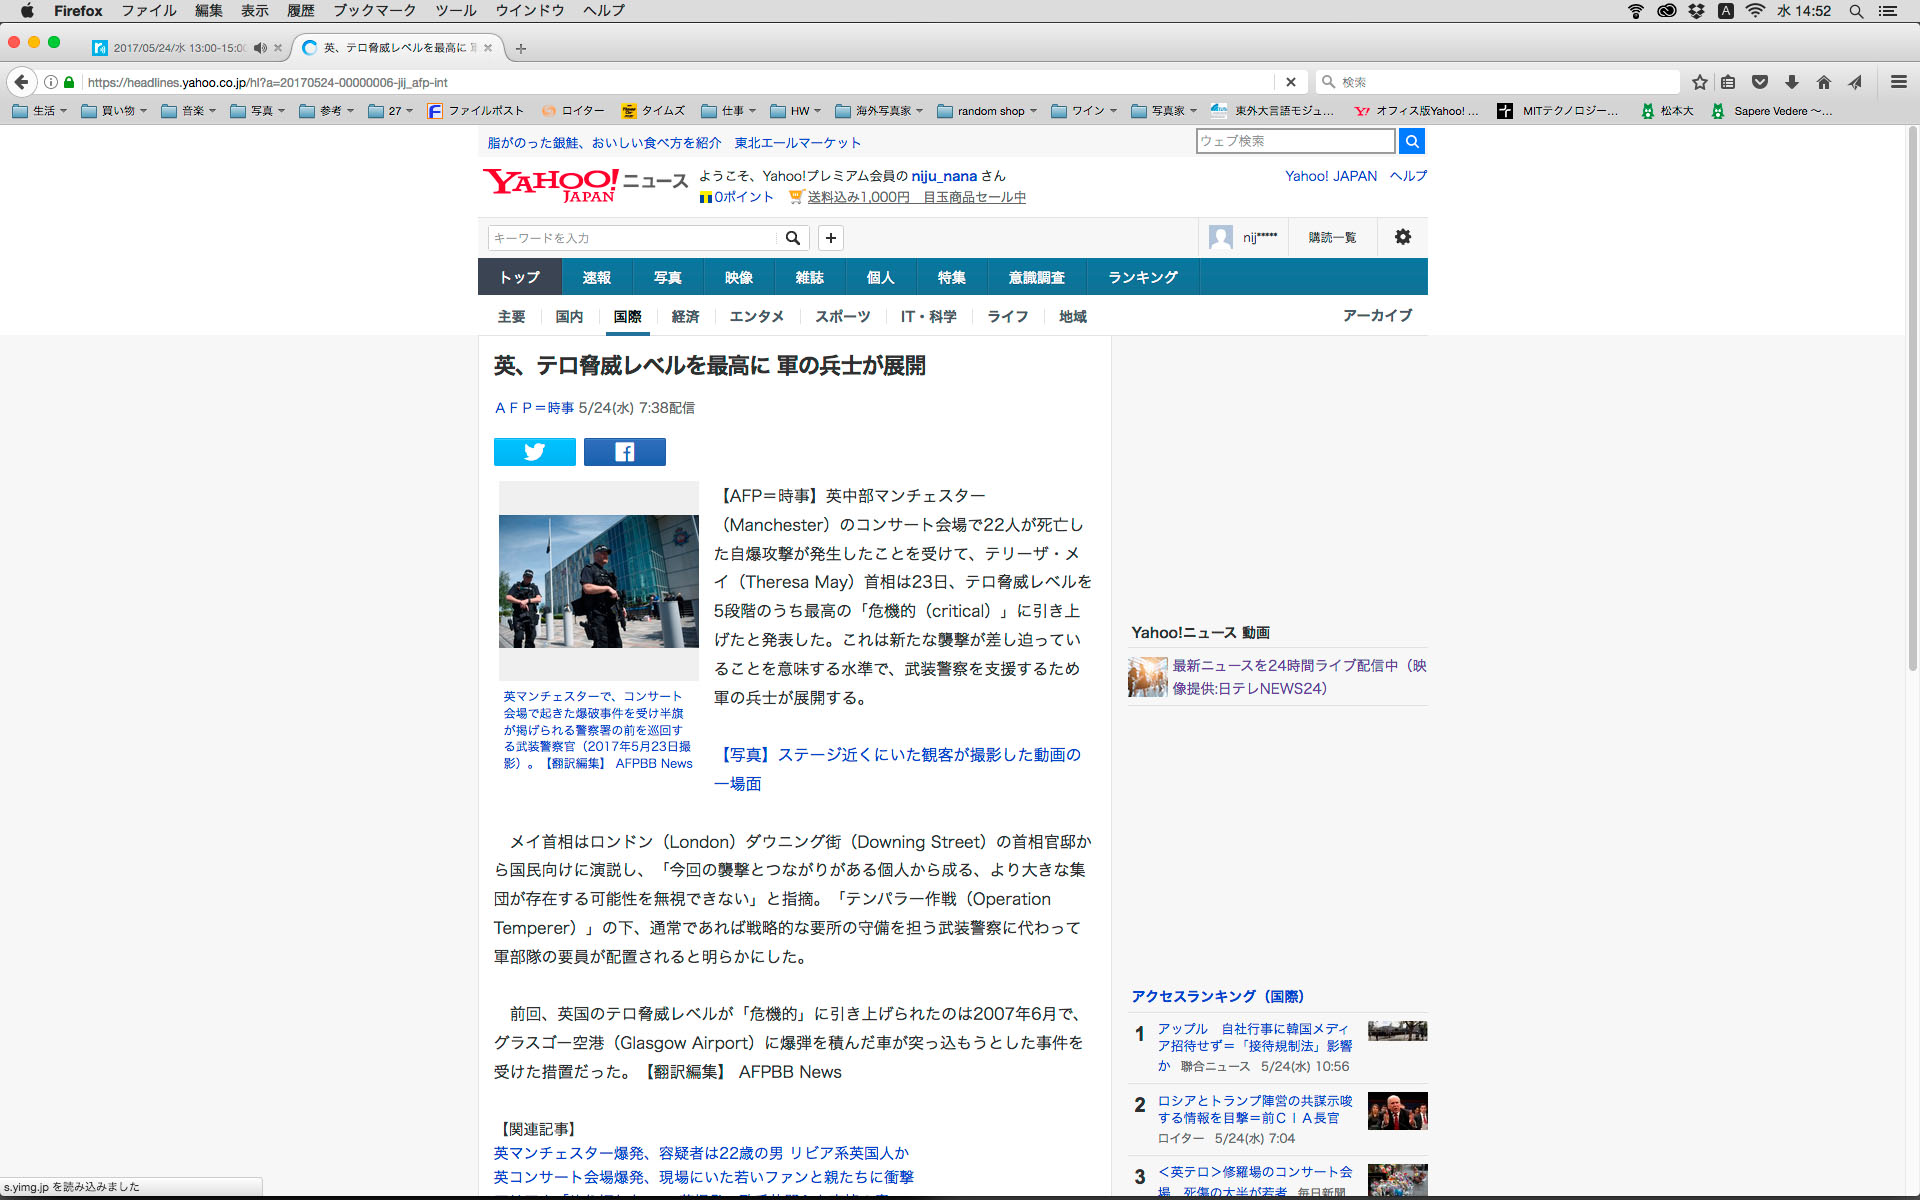Click the keyword search magnifier icon

792,238
